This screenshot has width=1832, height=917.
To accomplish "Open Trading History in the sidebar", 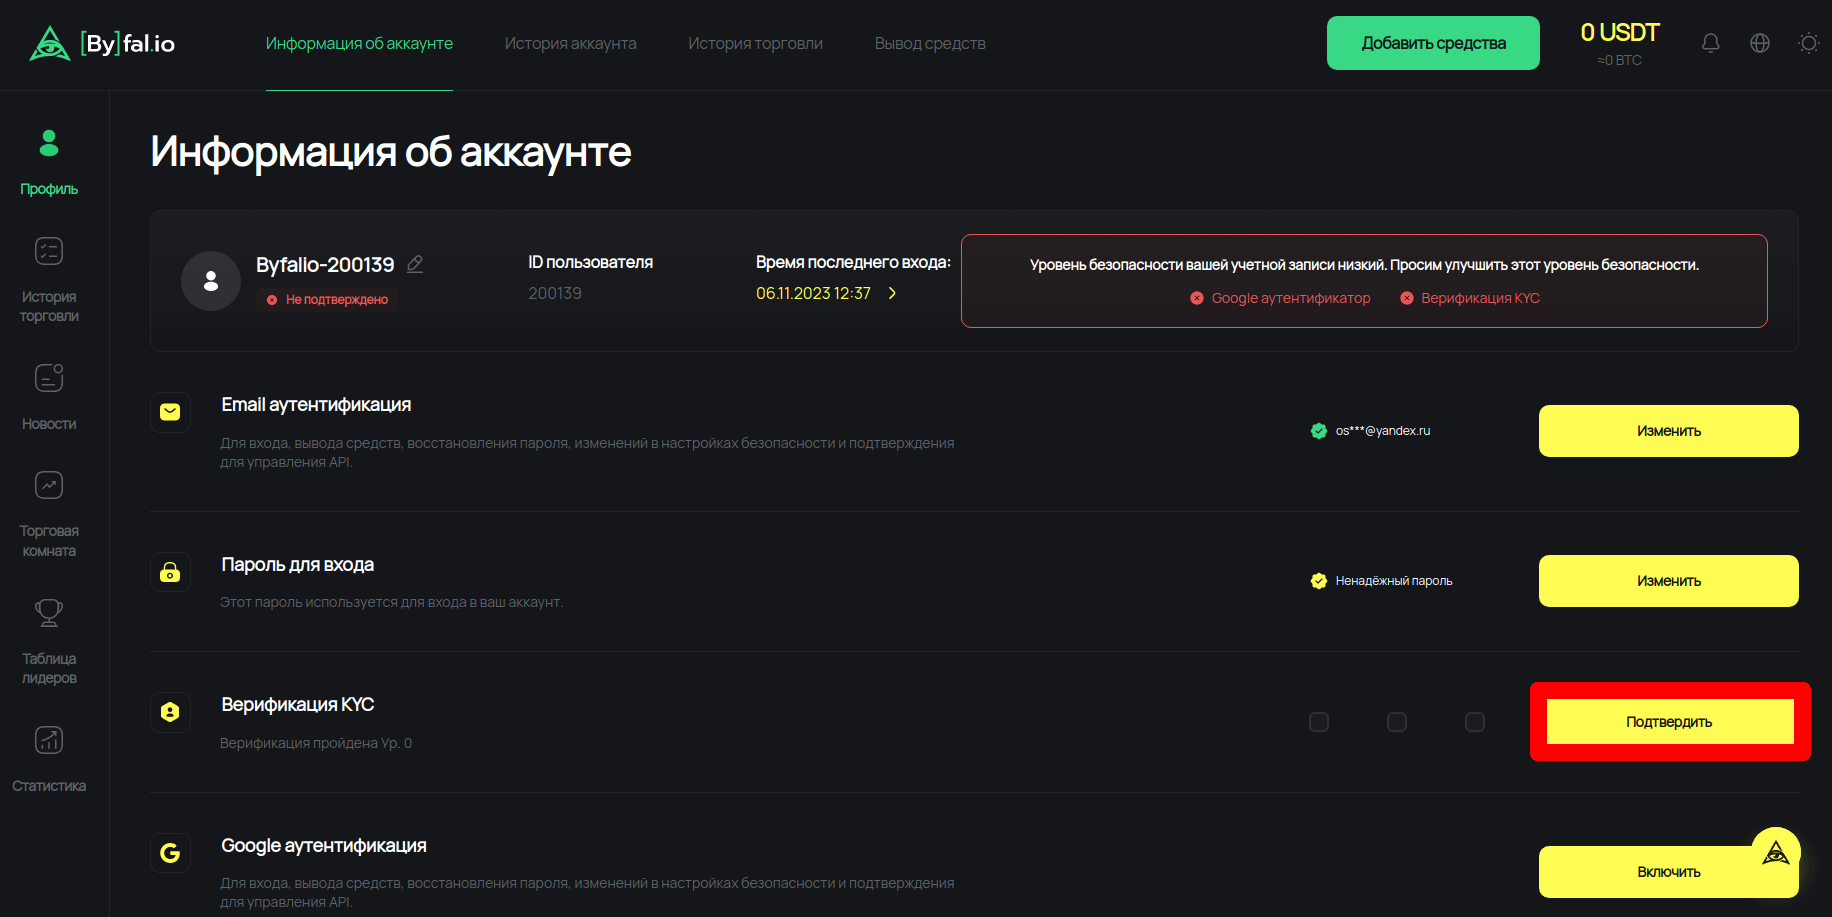I will (48, 252).
